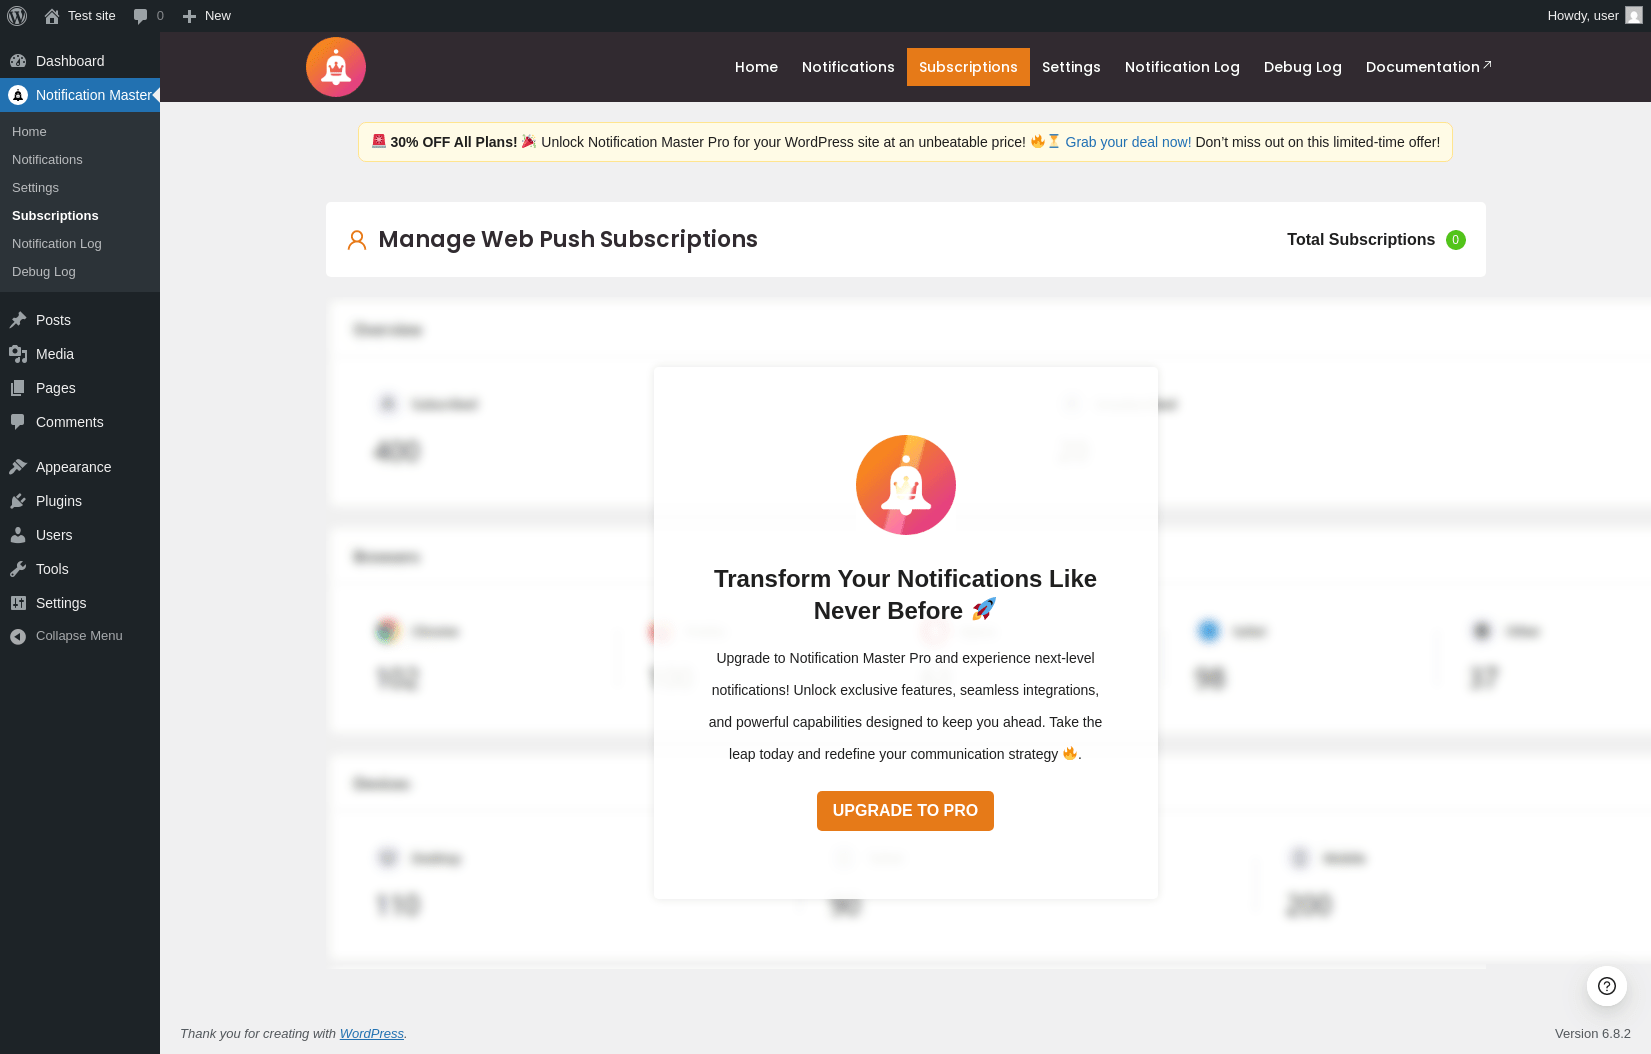The height and width of the screenshot is (1054, 1651).
Task: Open the user avatar in admin bar
Action: (1634, 16)
